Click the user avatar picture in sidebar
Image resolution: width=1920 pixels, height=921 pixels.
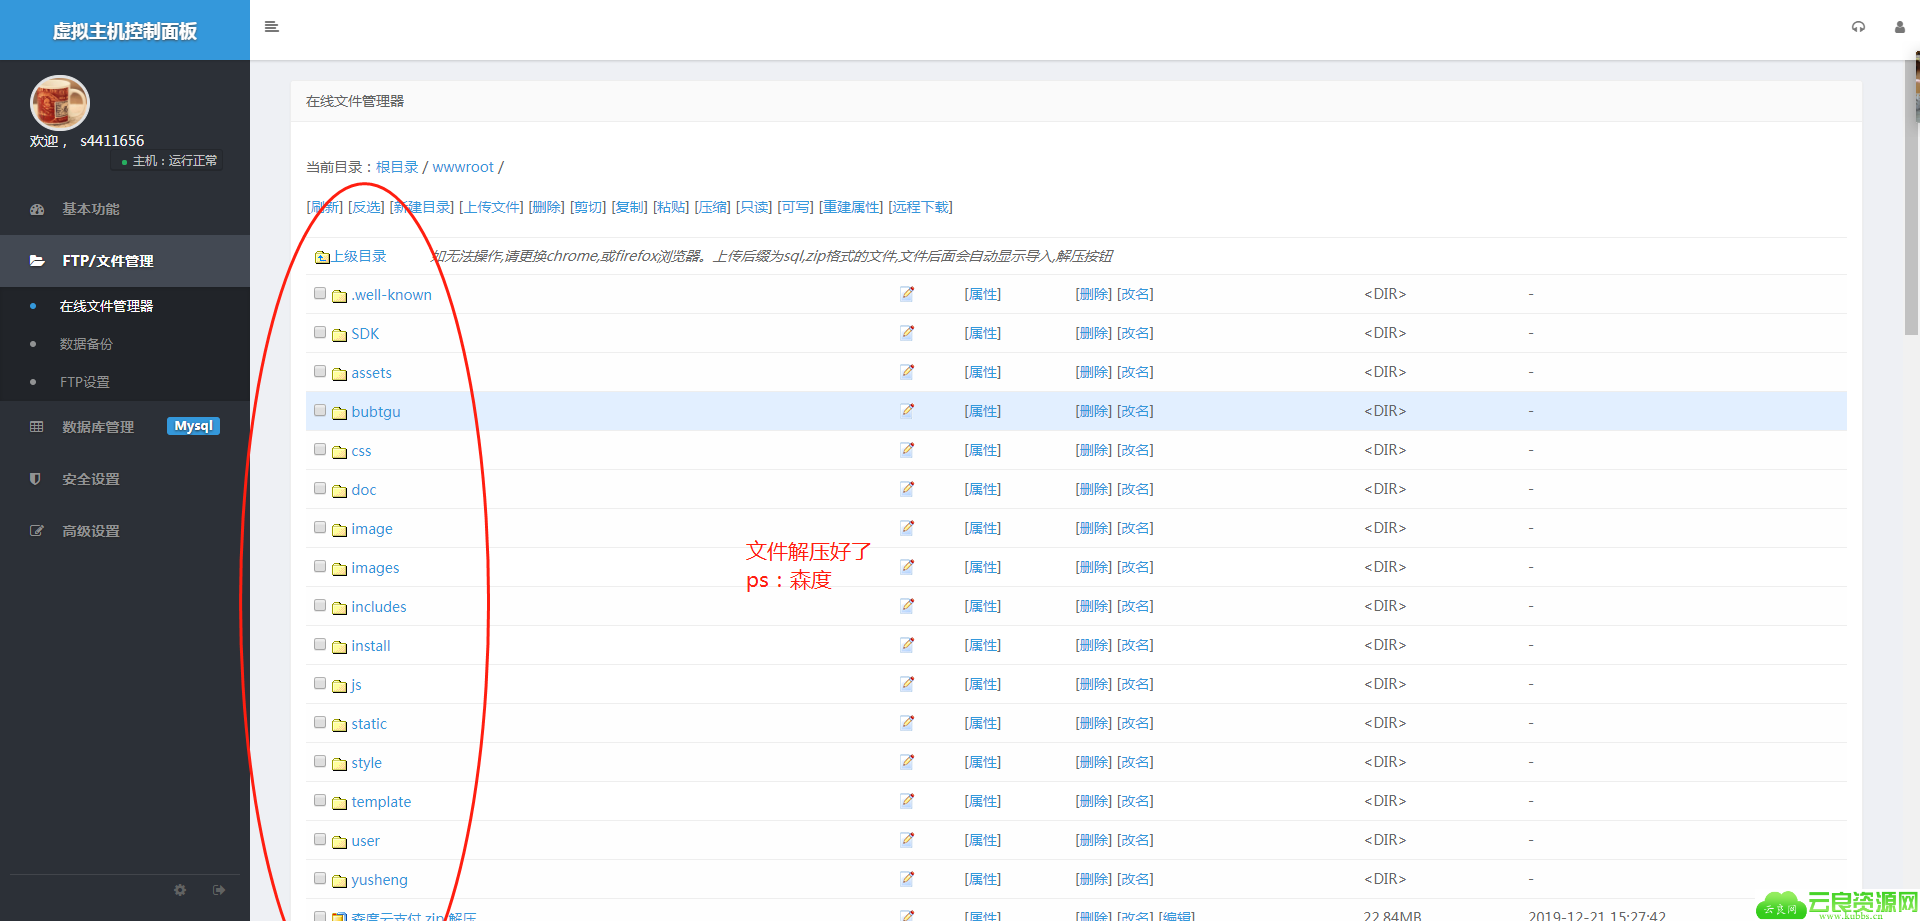[x=60, y=103]
